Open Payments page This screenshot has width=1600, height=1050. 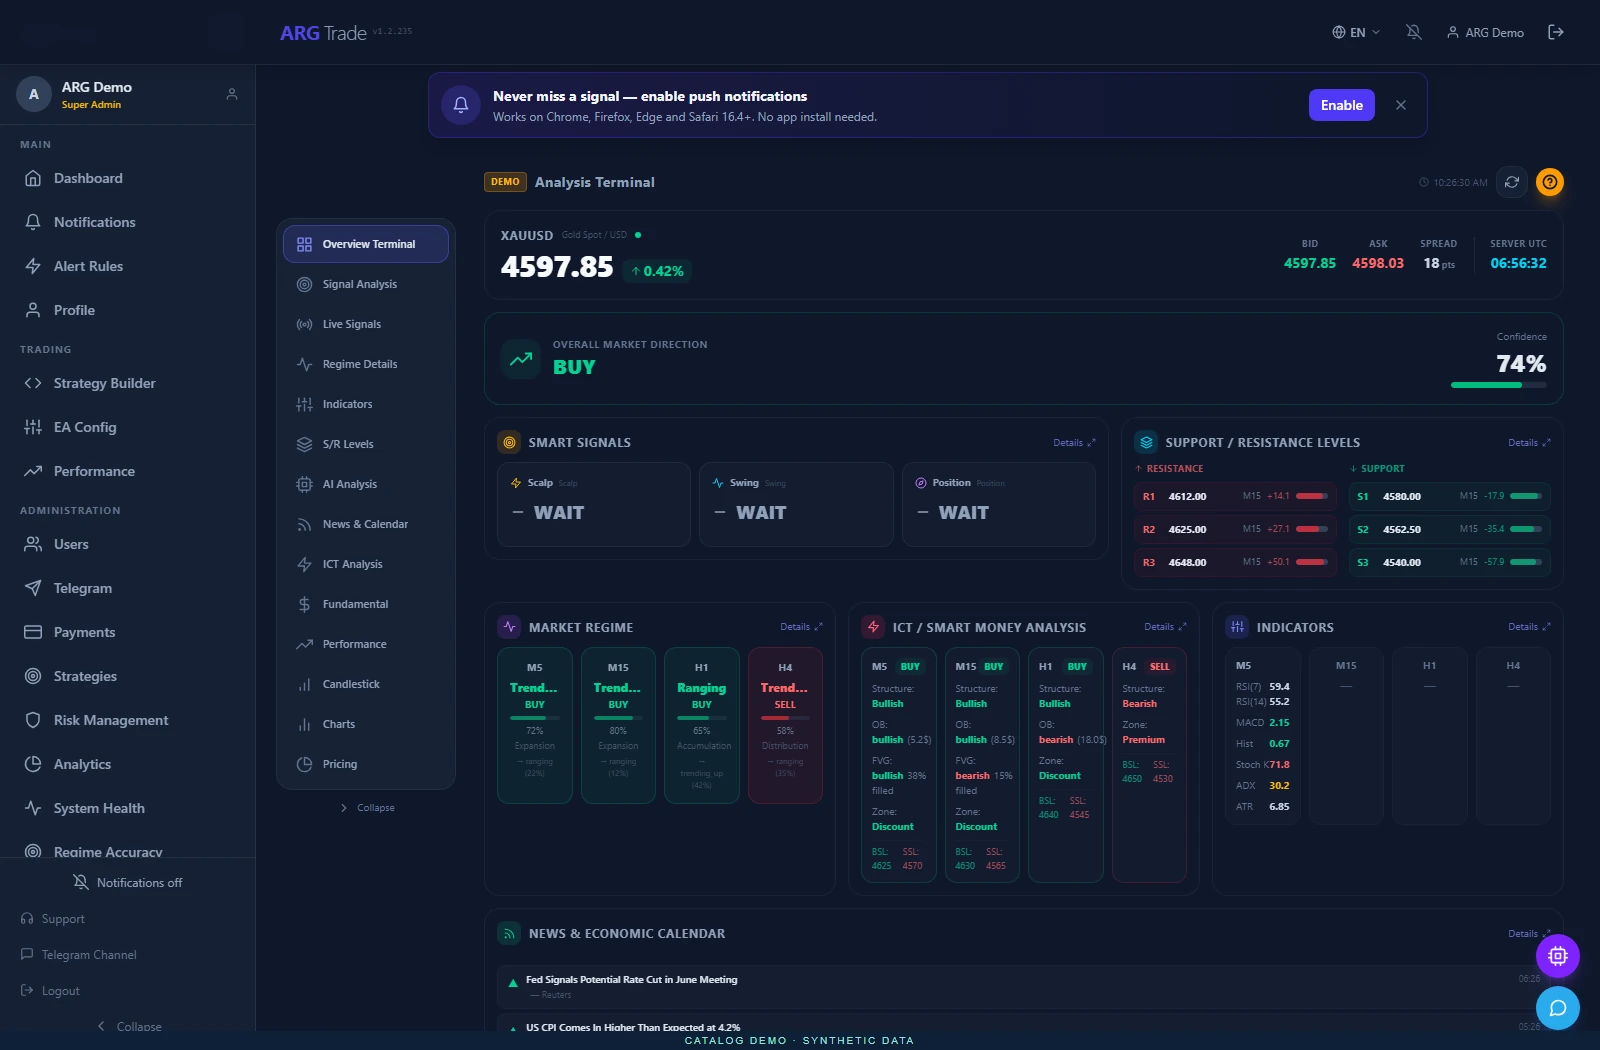coord(127,632)
